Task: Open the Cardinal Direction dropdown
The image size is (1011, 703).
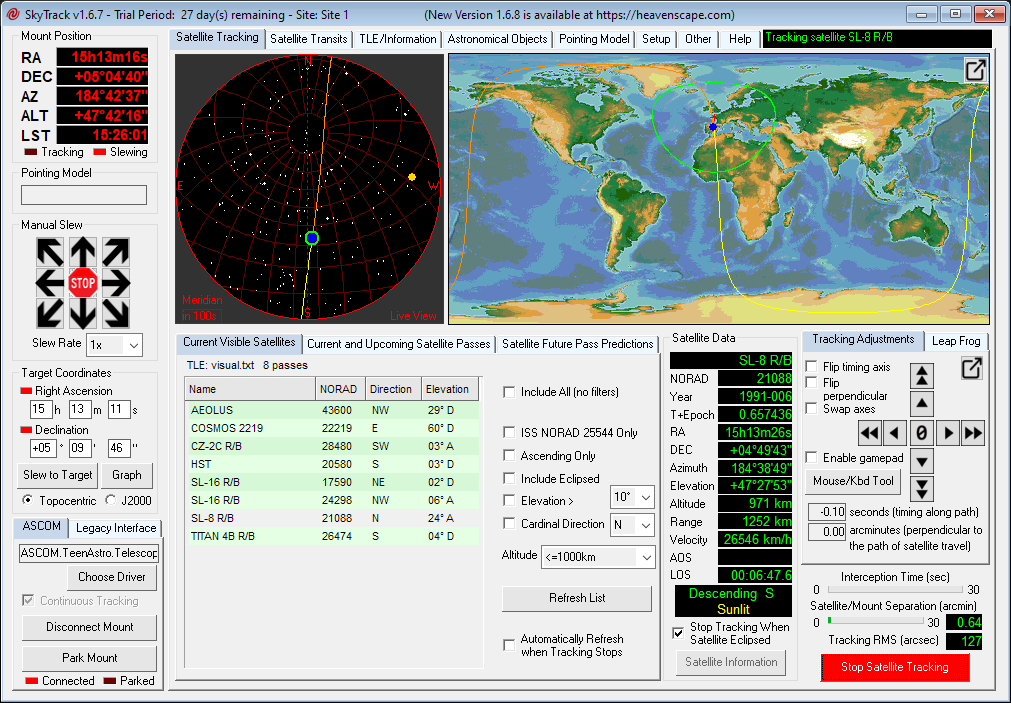Action: 644,524
